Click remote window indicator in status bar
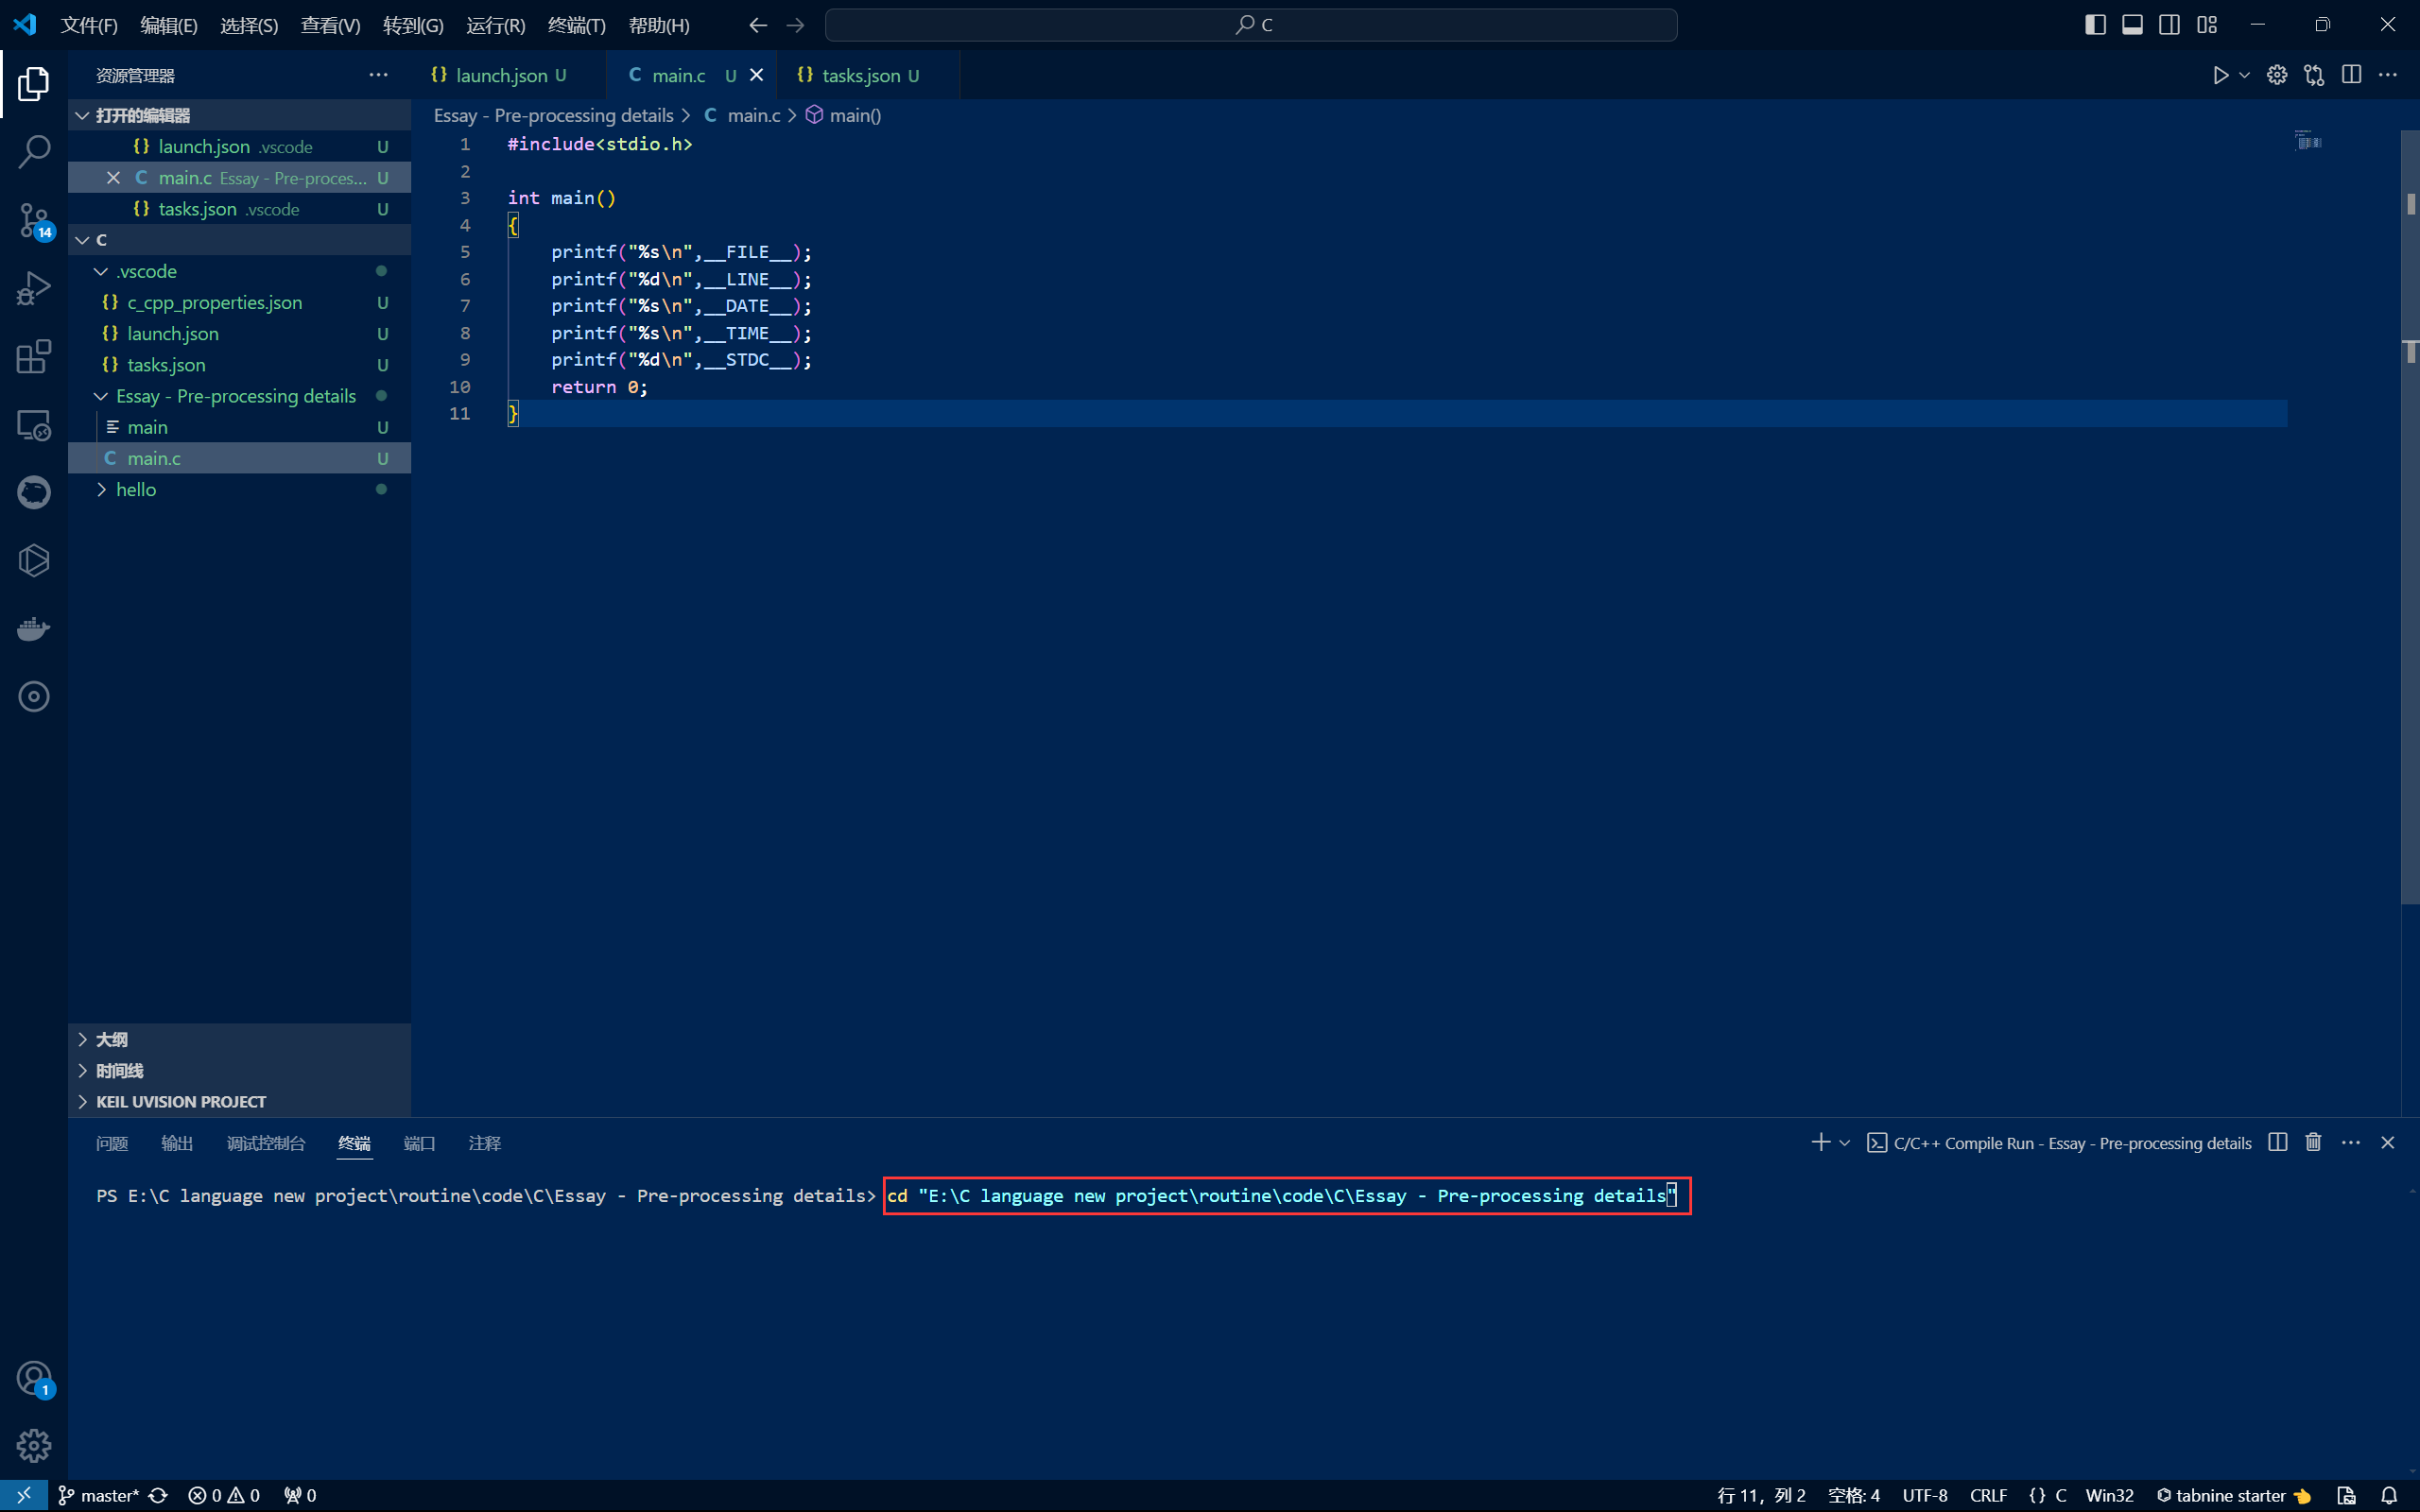This screenshot has height=1512, width=2420. coord(24,1495)
